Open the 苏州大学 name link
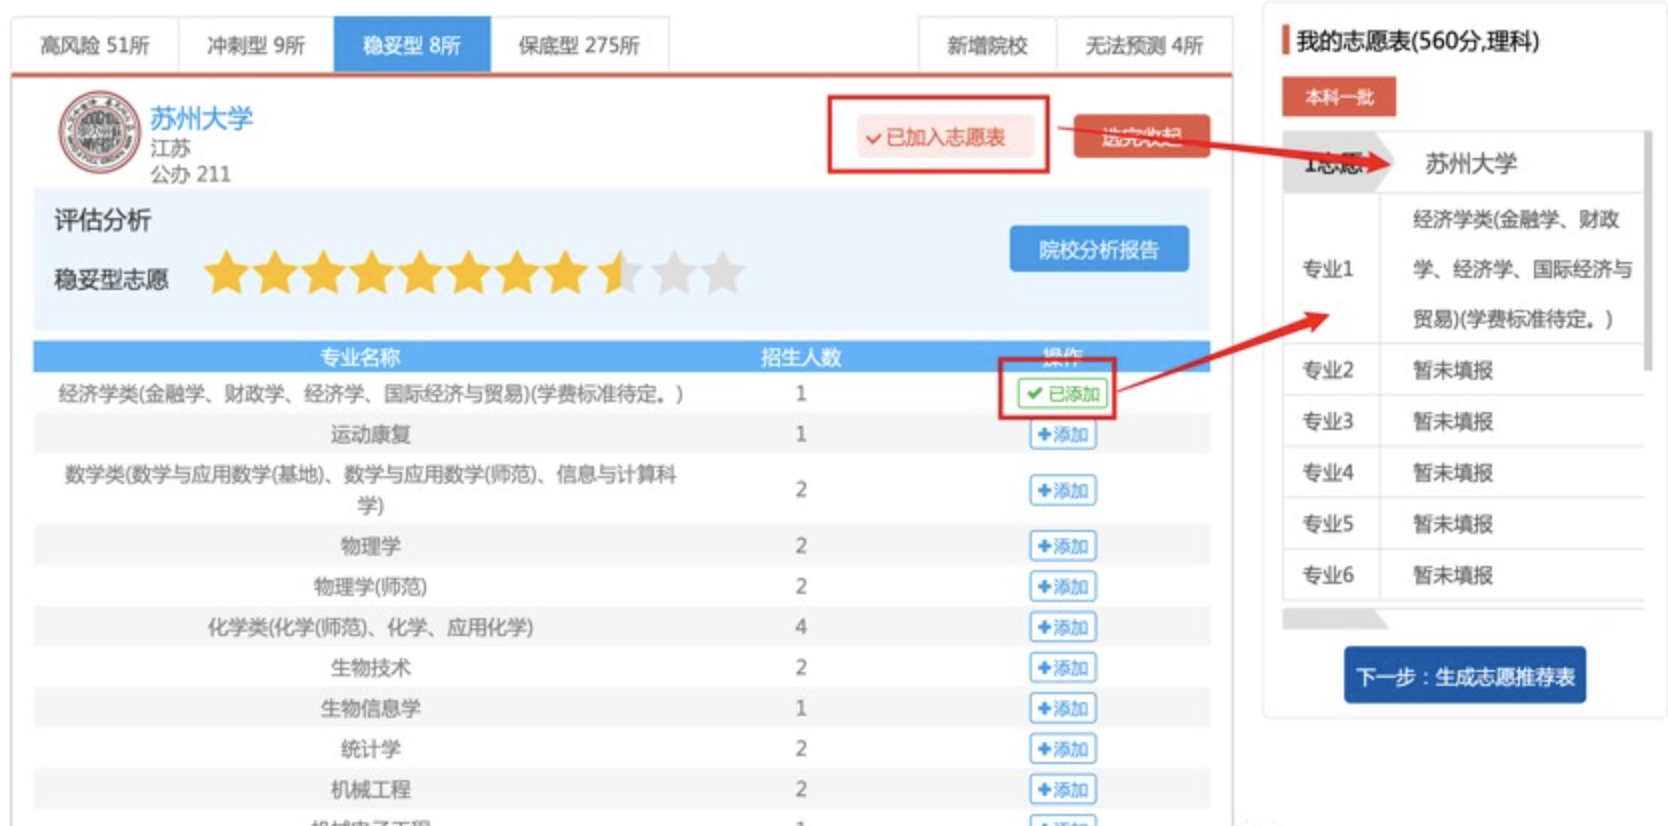1668x826 pixels. click(x=201, y=118)
